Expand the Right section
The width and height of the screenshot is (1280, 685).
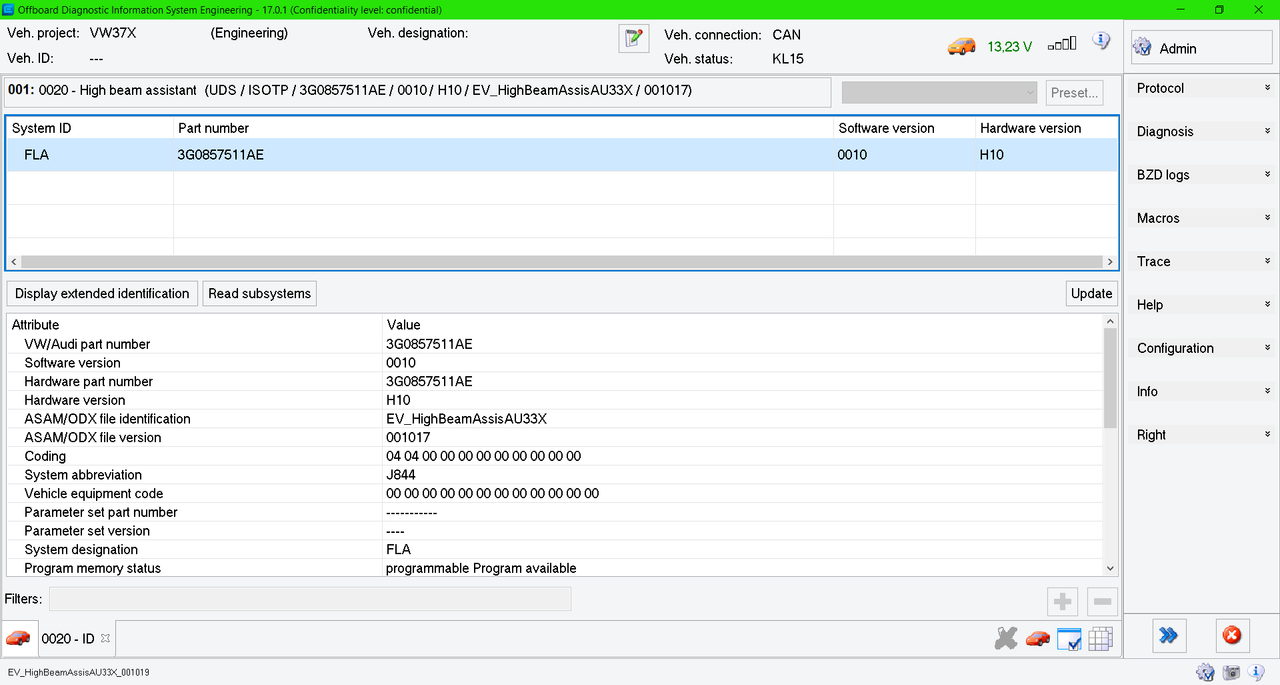pos(1204,435)
